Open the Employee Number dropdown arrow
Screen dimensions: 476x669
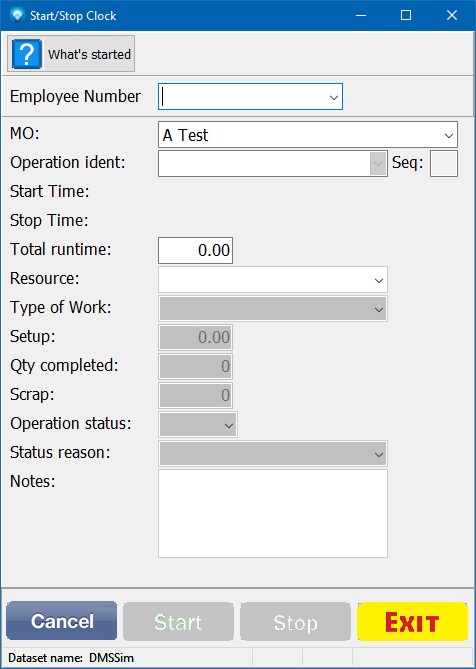click(334, 97)
